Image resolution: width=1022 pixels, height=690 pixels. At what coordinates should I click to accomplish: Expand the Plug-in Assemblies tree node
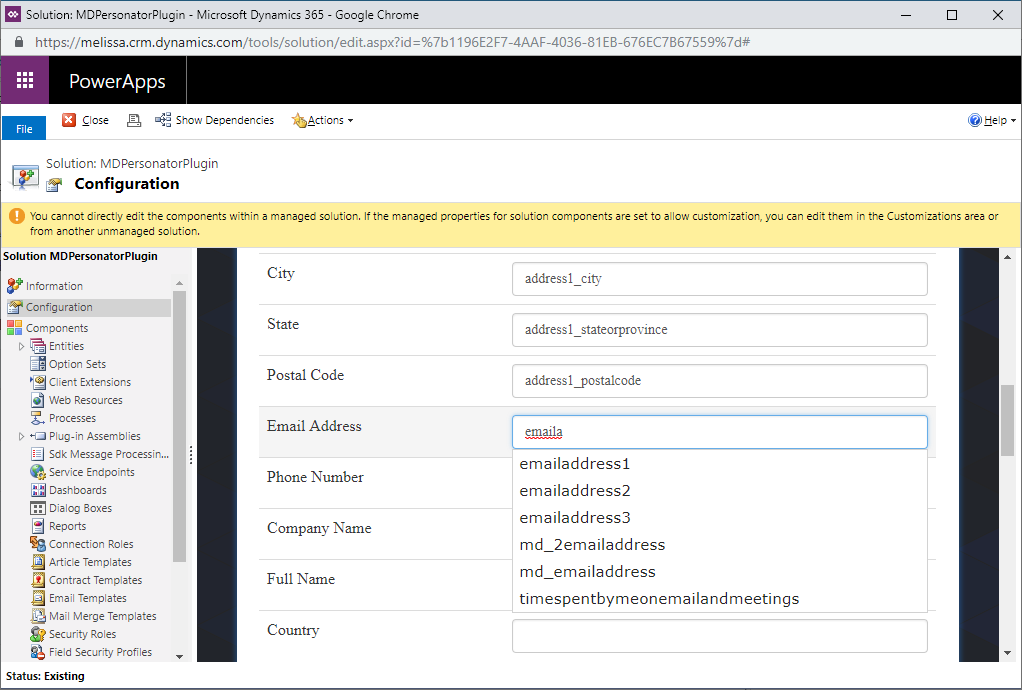pos(21,436)
